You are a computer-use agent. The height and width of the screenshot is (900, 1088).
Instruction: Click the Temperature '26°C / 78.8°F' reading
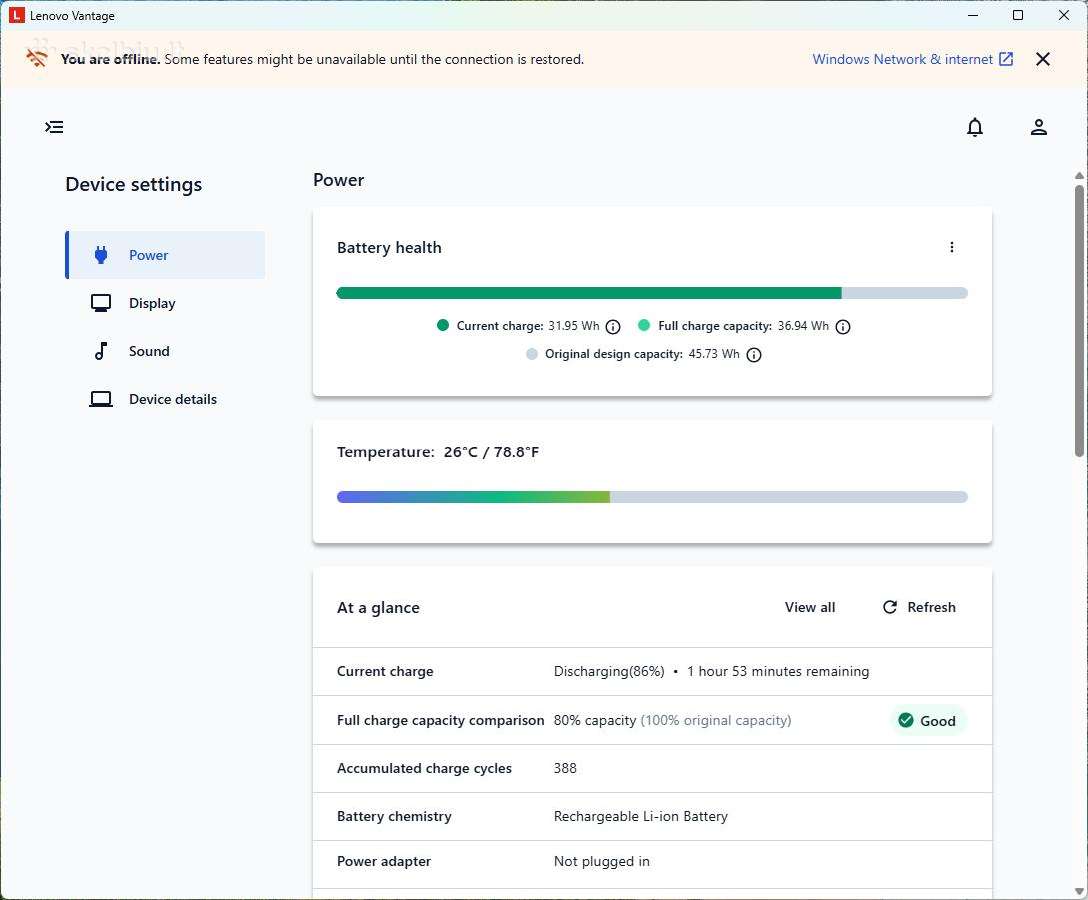pos(491,452)
